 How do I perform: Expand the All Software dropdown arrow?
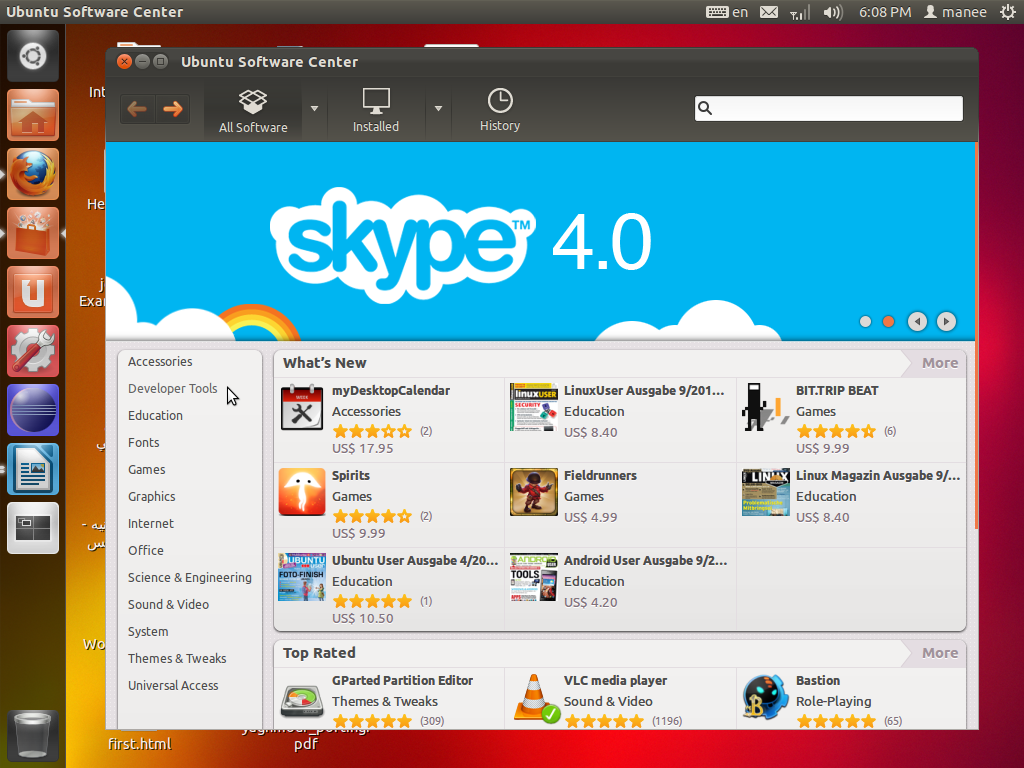(x=314, y=109)
